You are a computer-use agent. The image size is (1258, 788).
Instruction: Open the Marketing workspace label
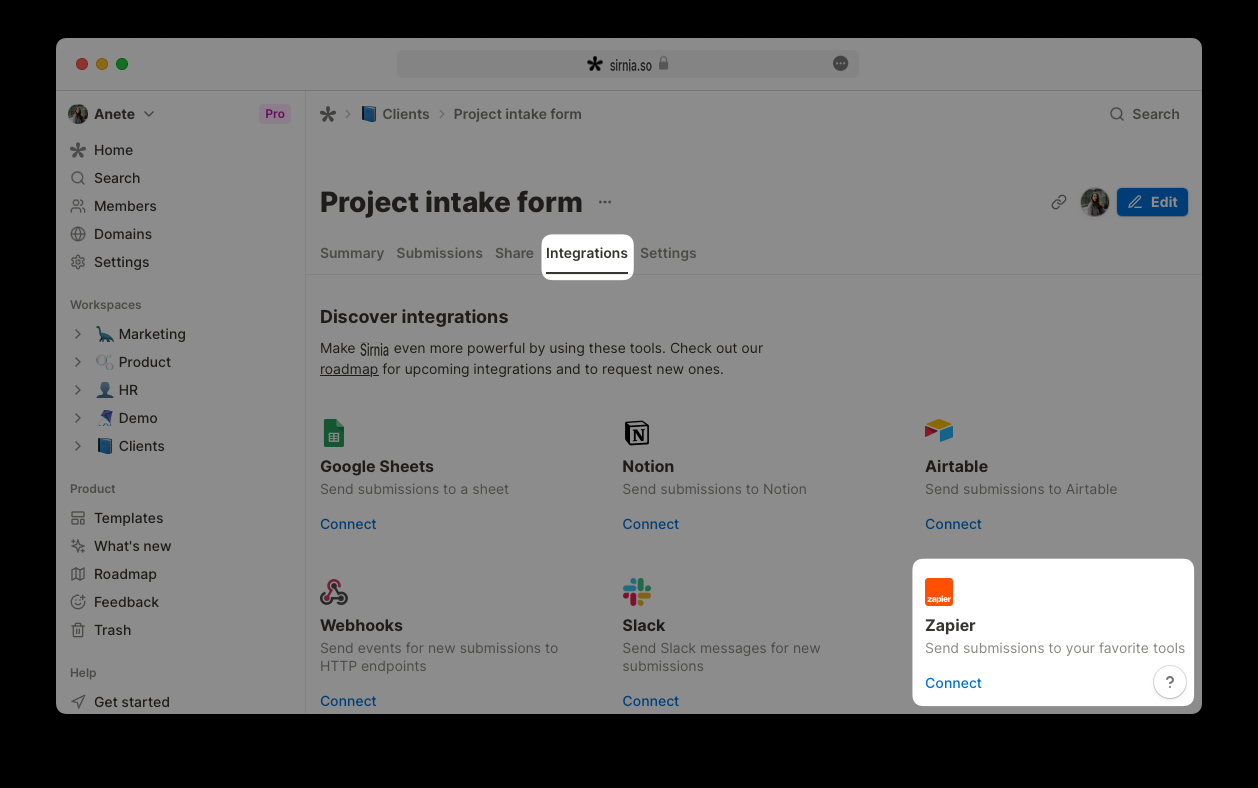152,334
